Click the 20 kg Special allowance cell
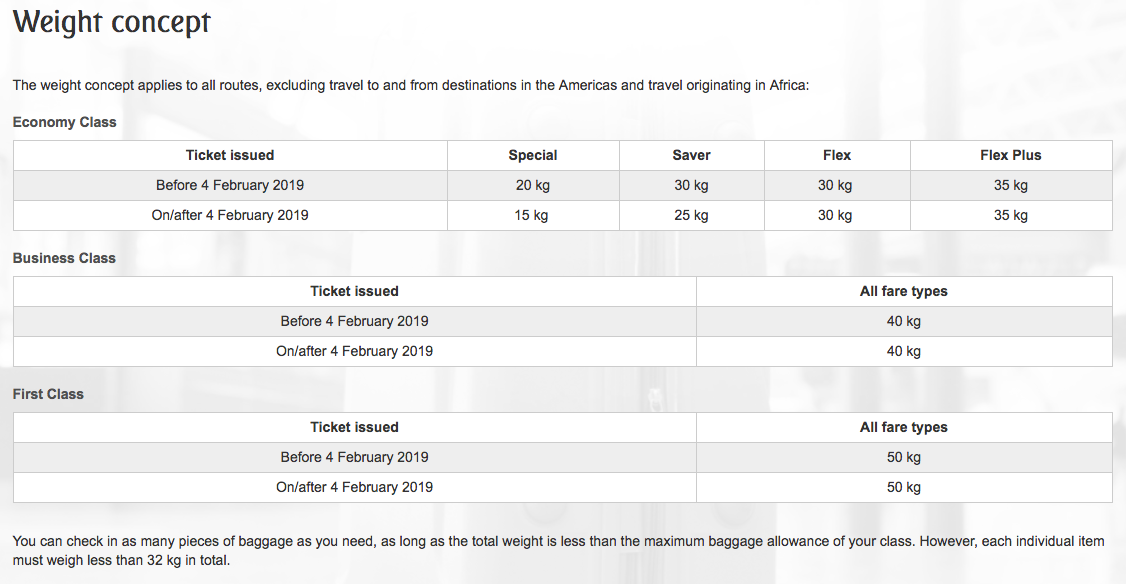This screenshot has width=1126, height=584. click(533, 185)
